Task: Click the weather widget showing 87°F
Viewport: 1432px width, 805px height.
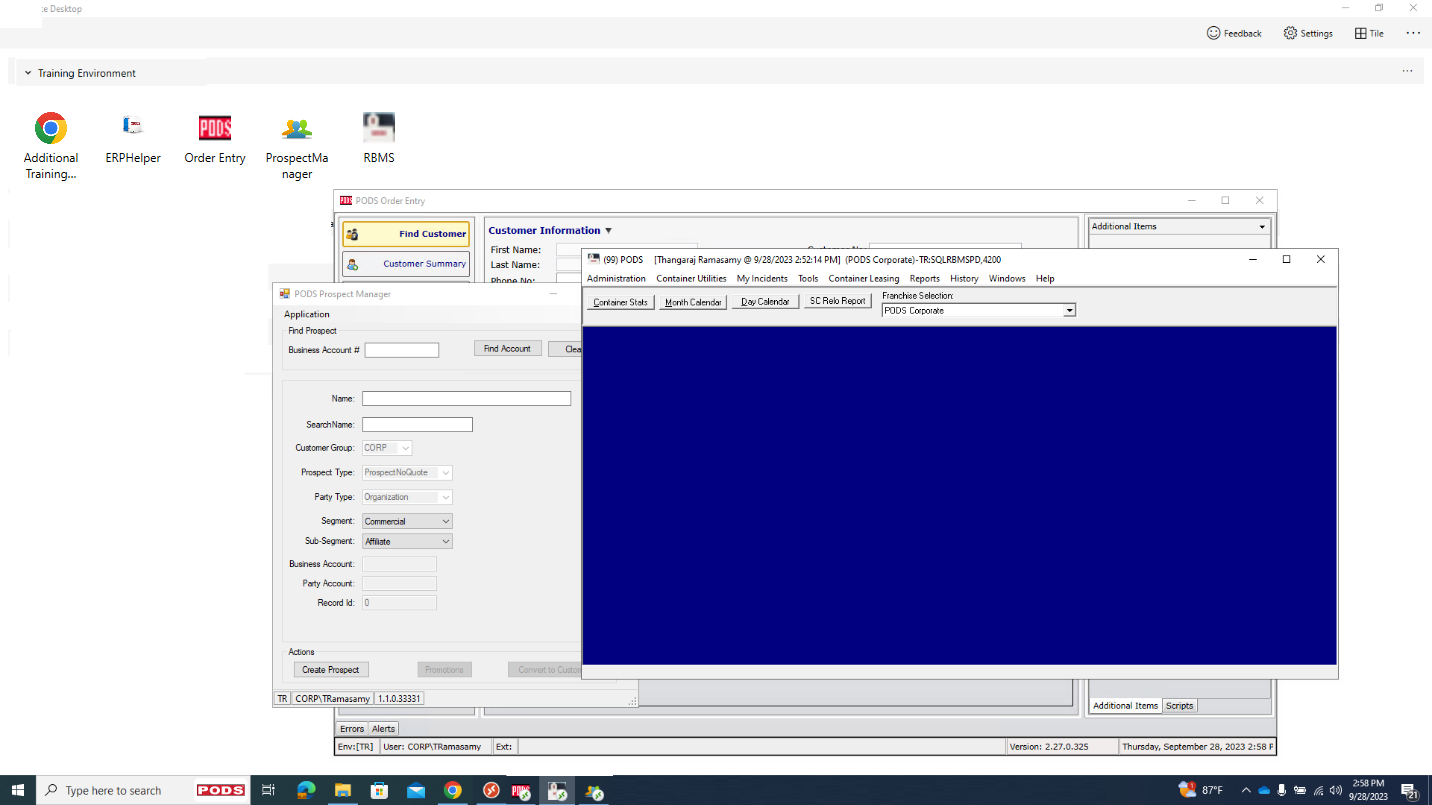Action: click(1201, 790)
